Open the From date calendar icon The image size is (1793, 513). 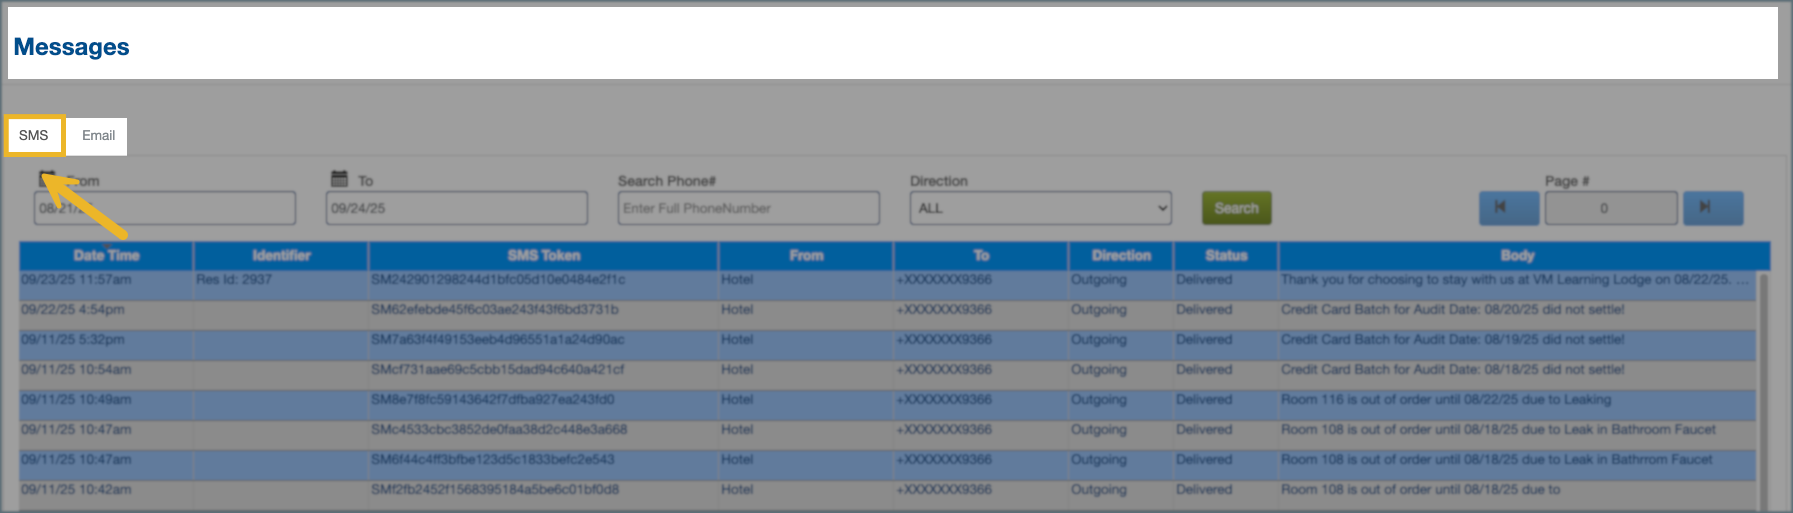(47, 179)
